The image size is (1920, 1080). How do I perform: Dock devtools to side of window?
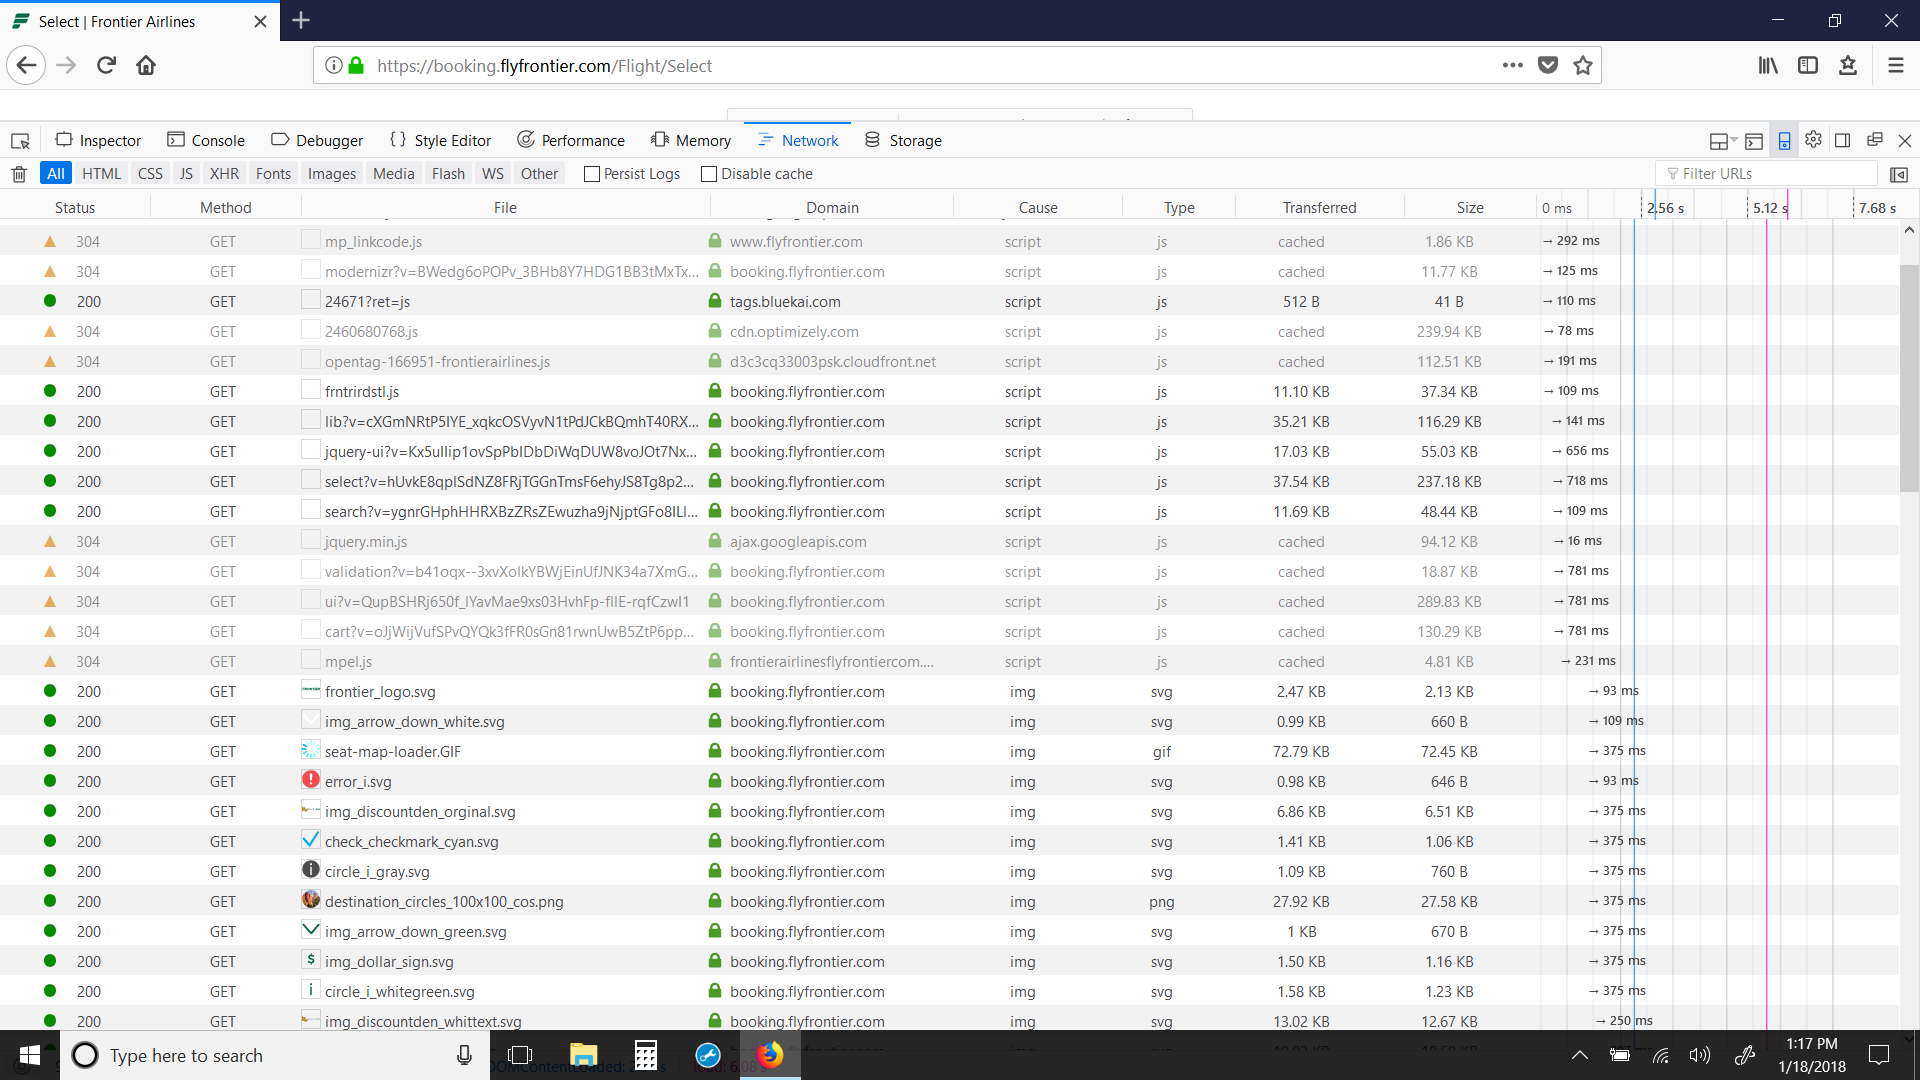pos(1843,140)
